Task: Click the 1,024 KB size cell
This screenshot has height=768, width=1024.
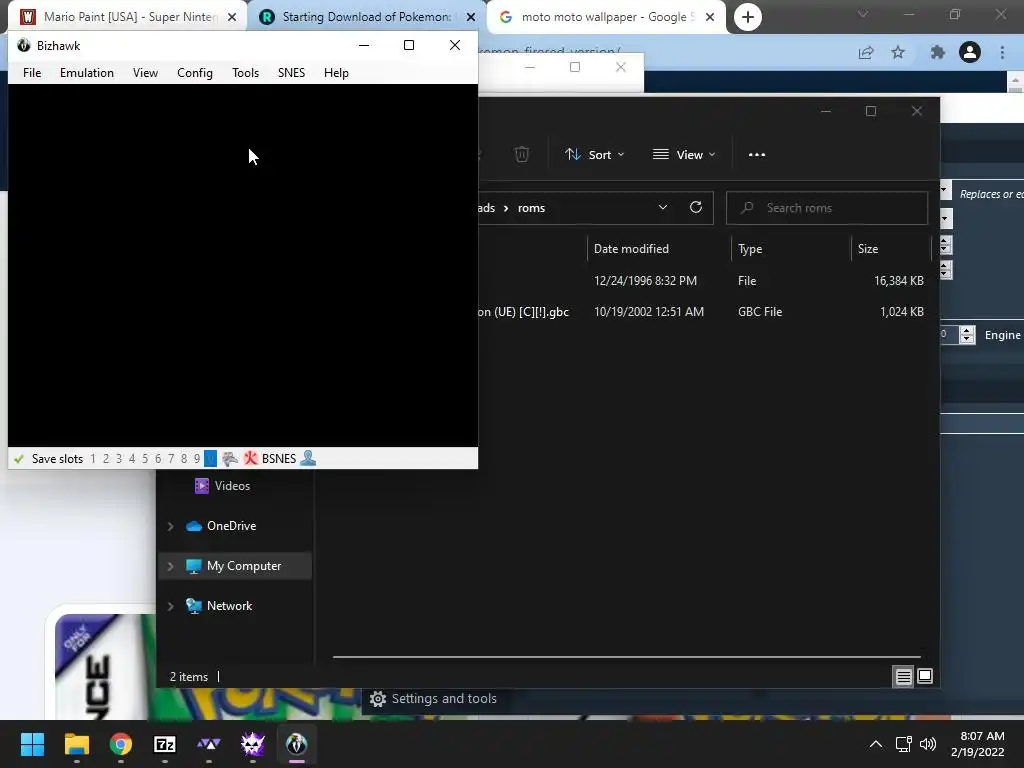Action: tap(902, 312)
